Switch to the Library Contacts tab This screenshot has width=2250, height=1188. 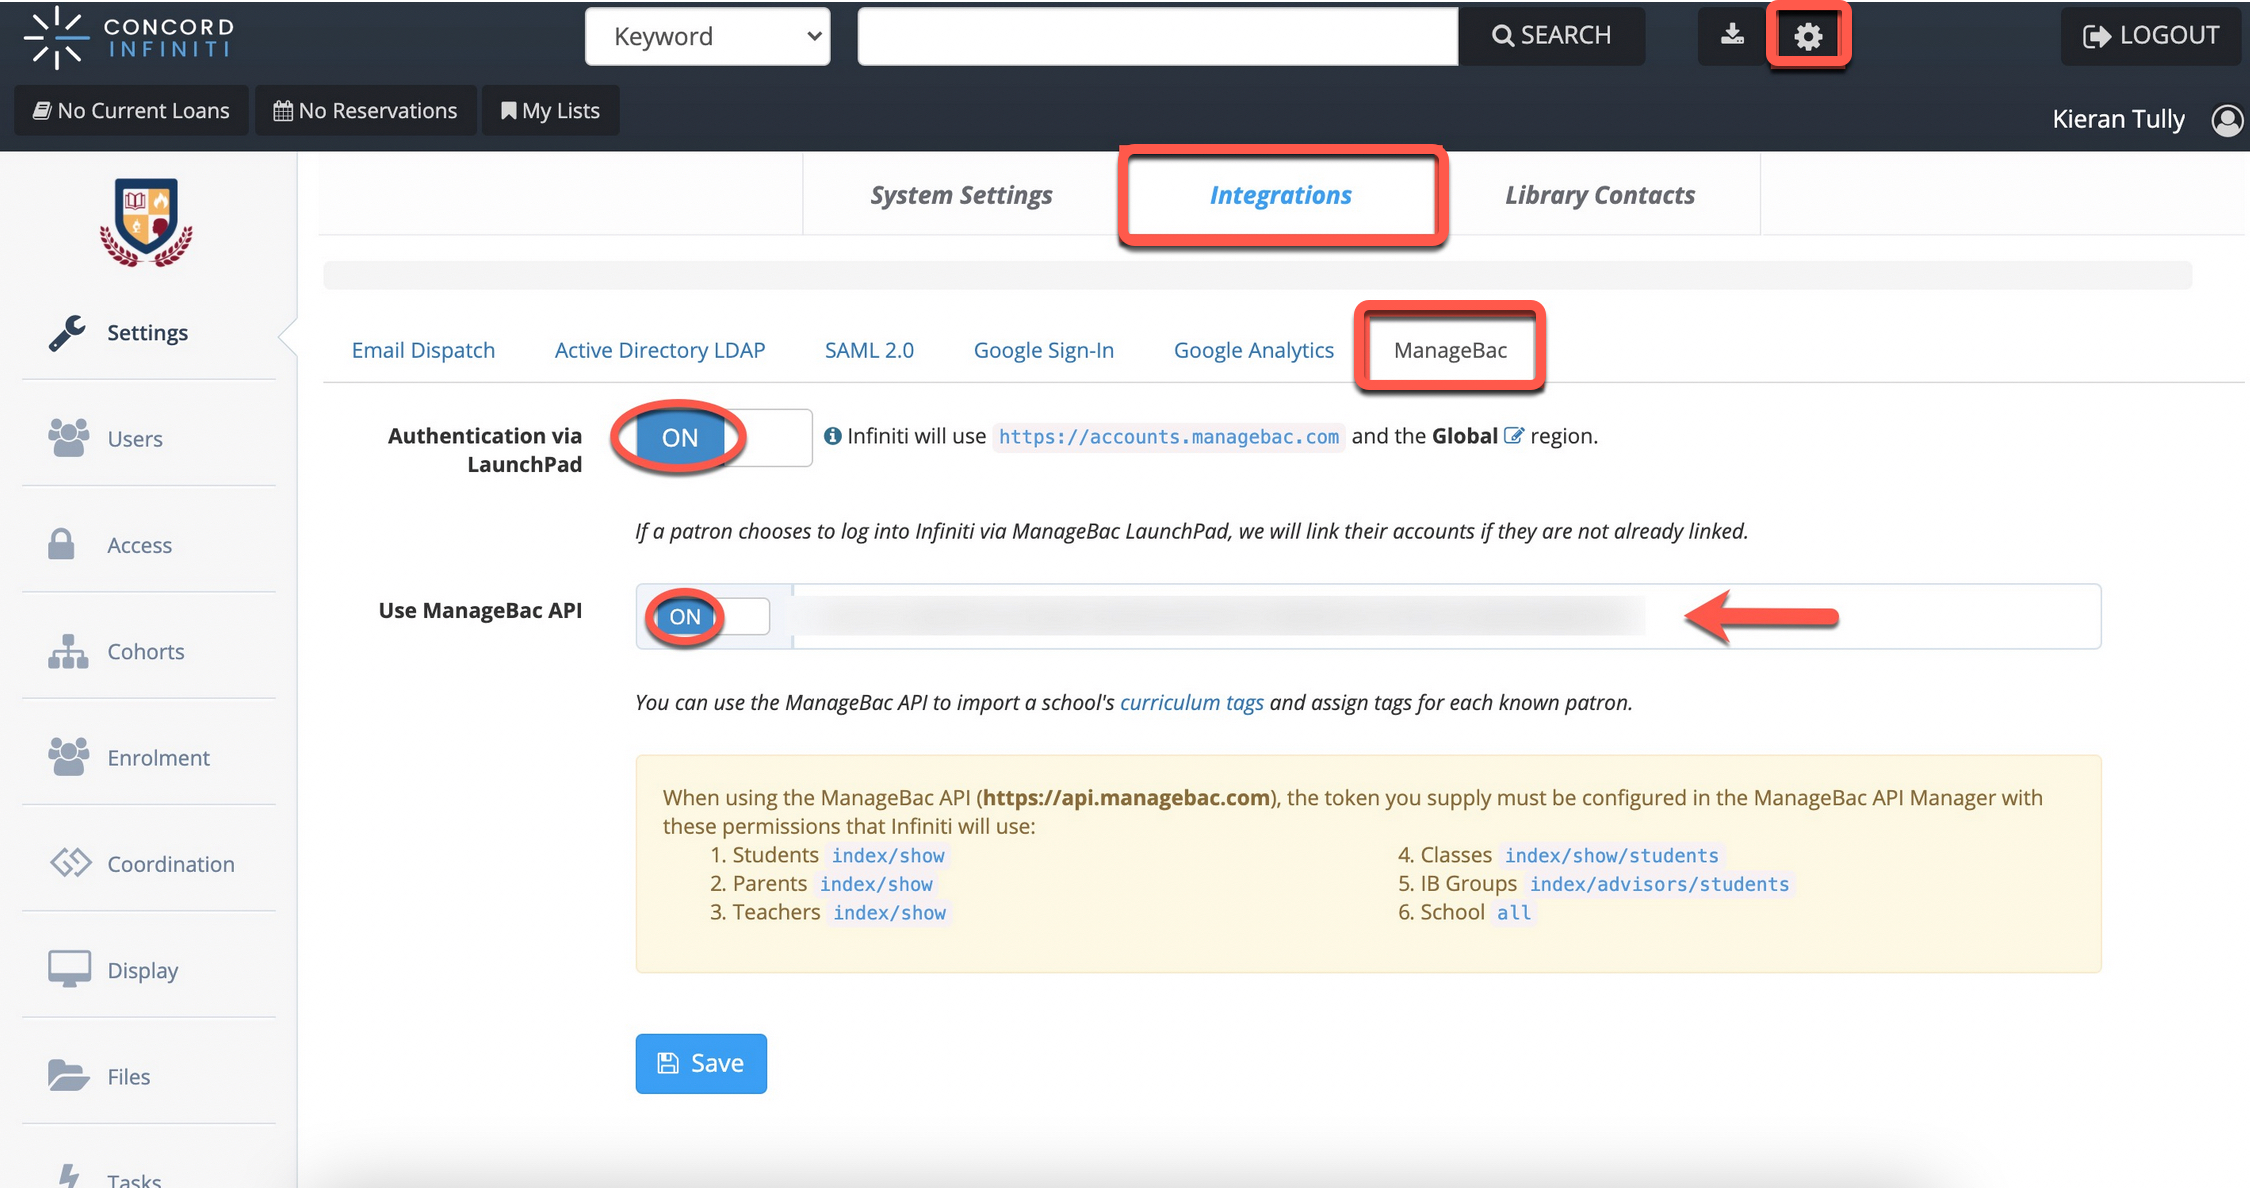coord(1599,194)
